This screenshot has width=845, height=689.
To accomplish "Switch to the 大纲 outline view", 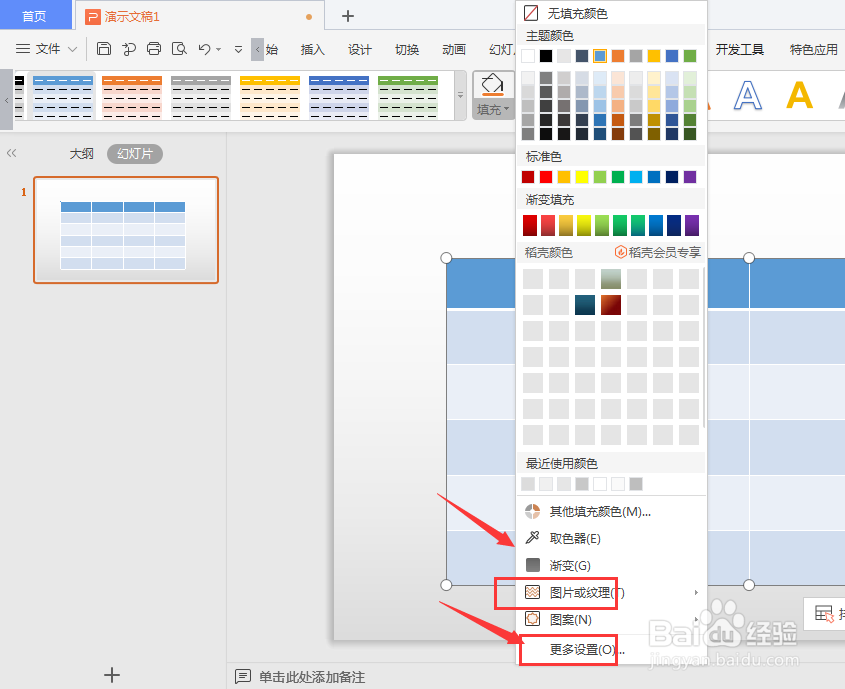I will (81, 154).
